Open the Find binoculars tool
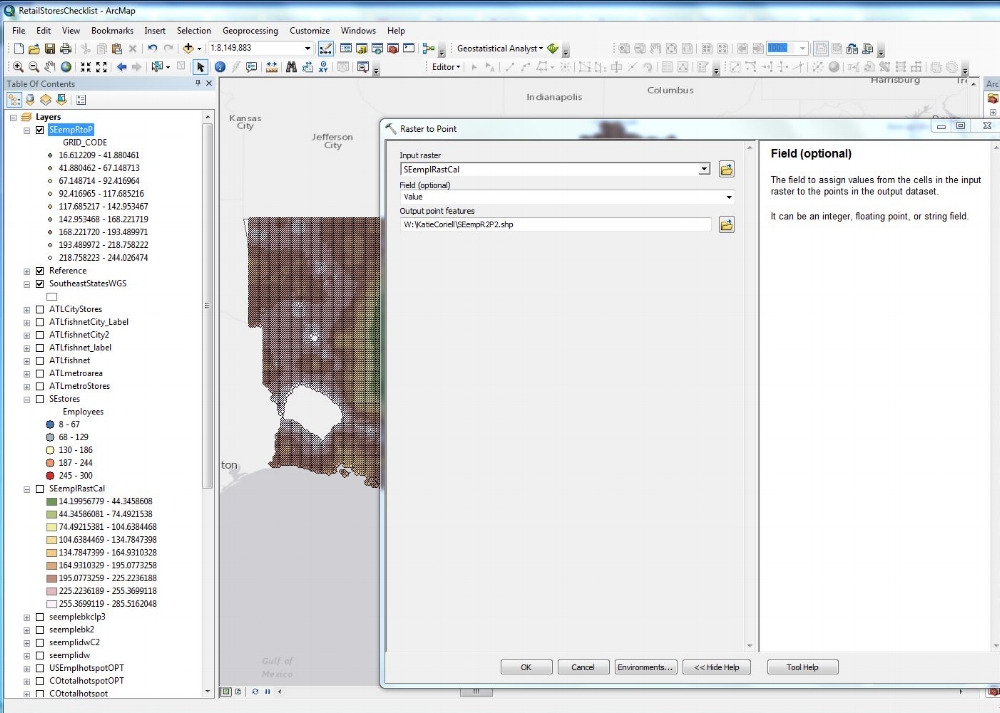Viewport: 1000px width, 713px height. tap(291, 67)
